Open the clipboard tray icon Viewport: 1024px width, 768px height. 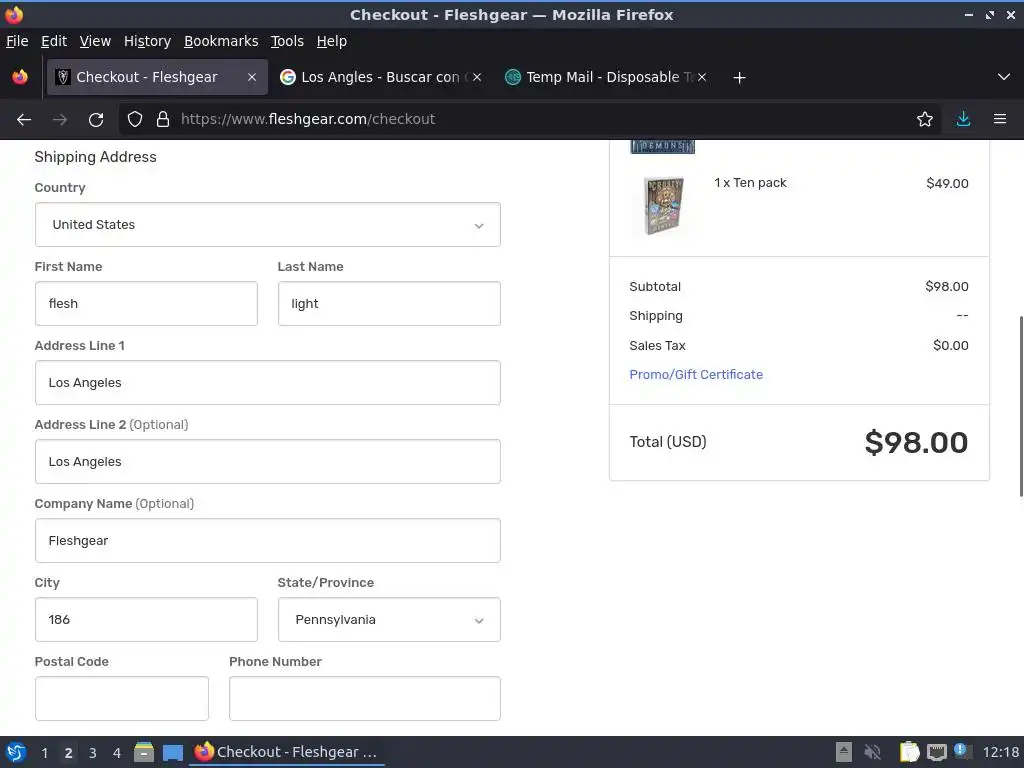pyautogui.click(x=909, y=752)
